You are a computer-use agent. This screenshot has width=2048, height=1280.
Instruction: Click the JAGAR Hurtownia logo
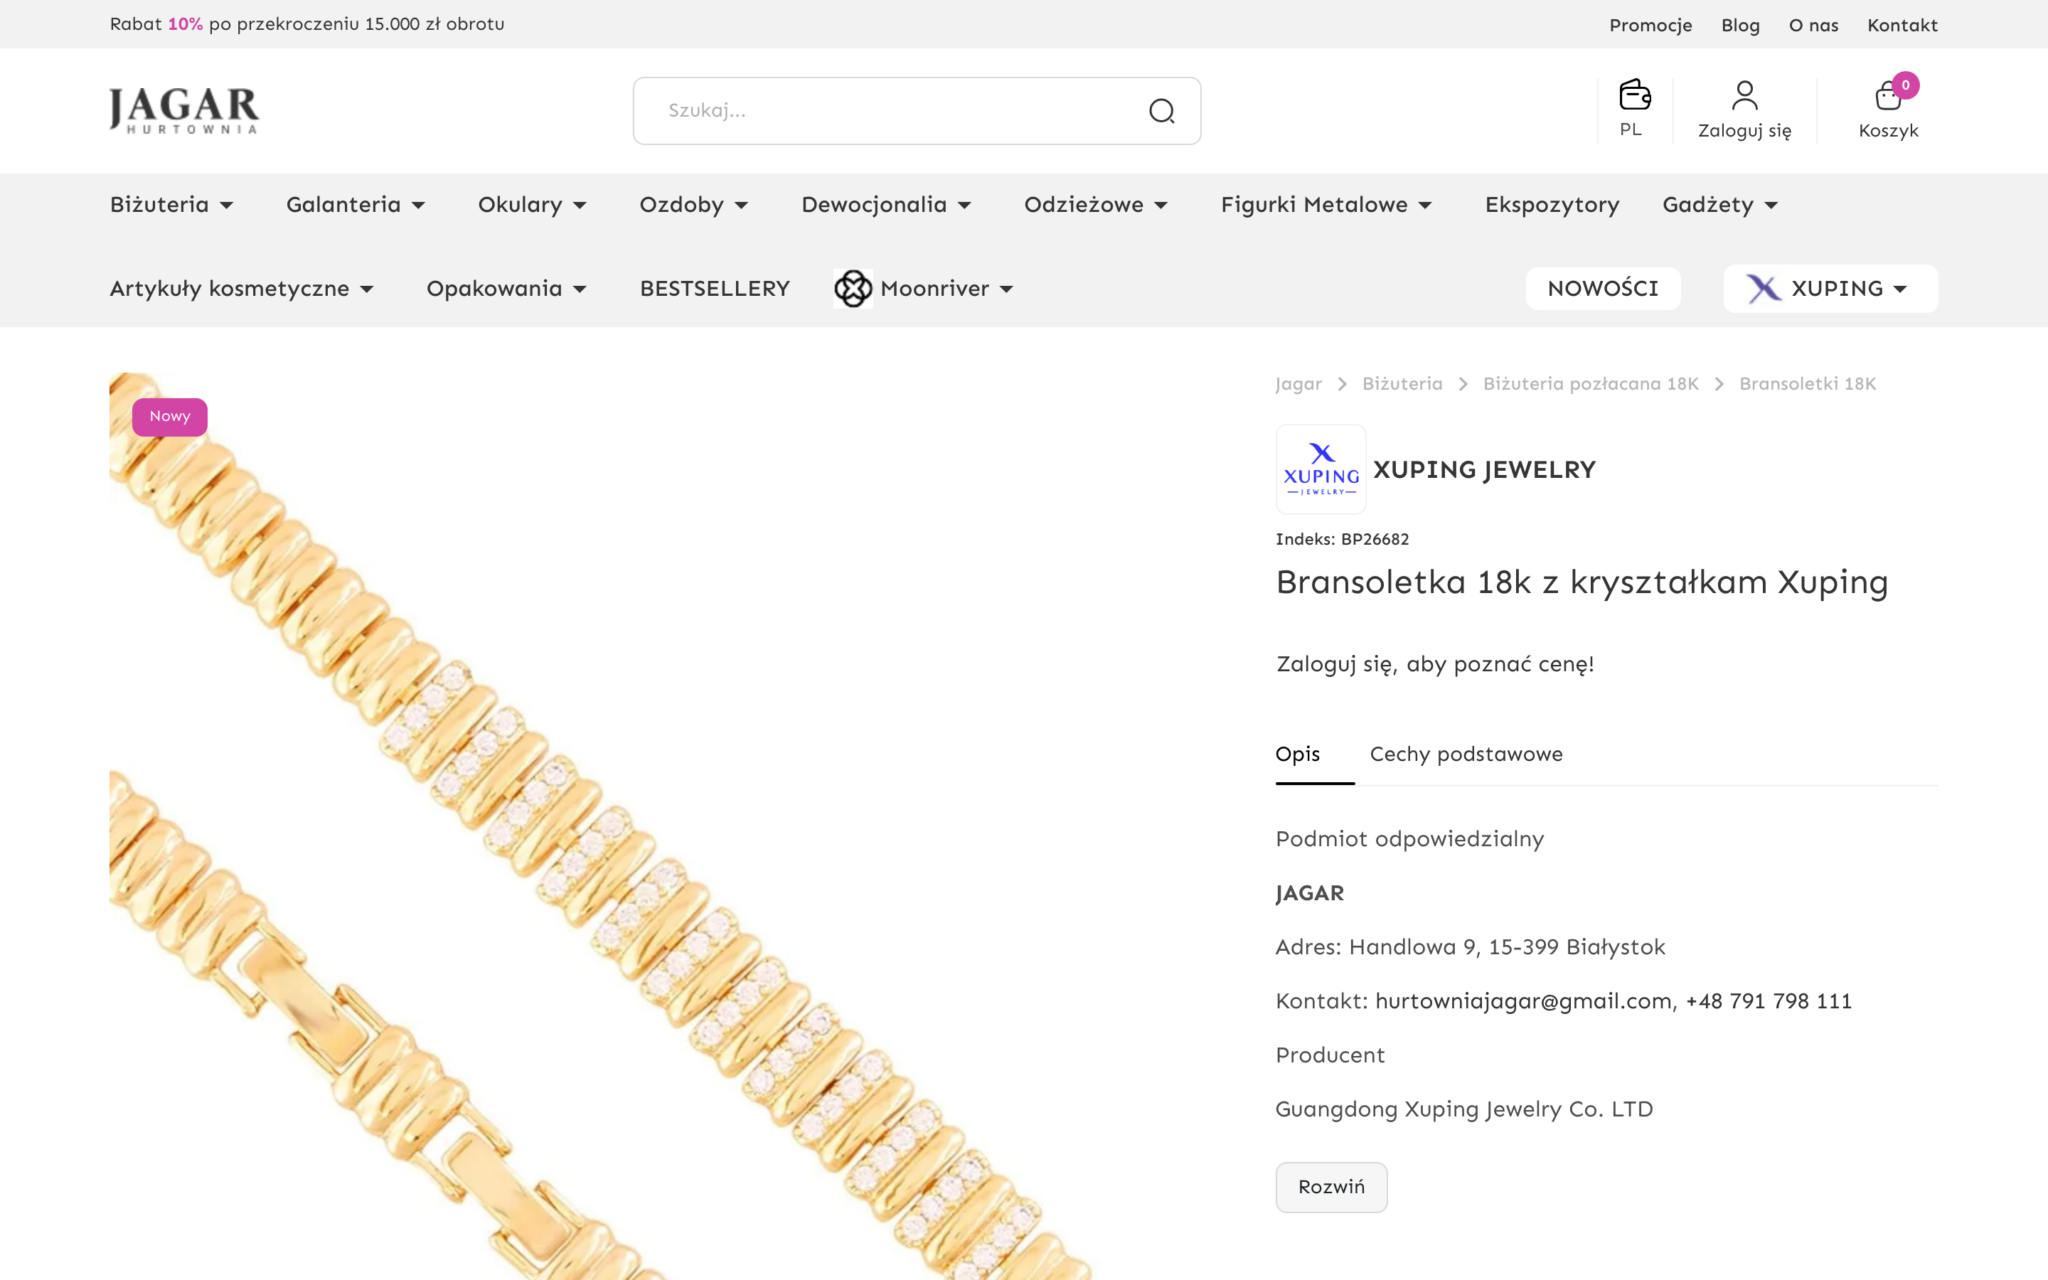pyautogui.click(x=184, y=110)
